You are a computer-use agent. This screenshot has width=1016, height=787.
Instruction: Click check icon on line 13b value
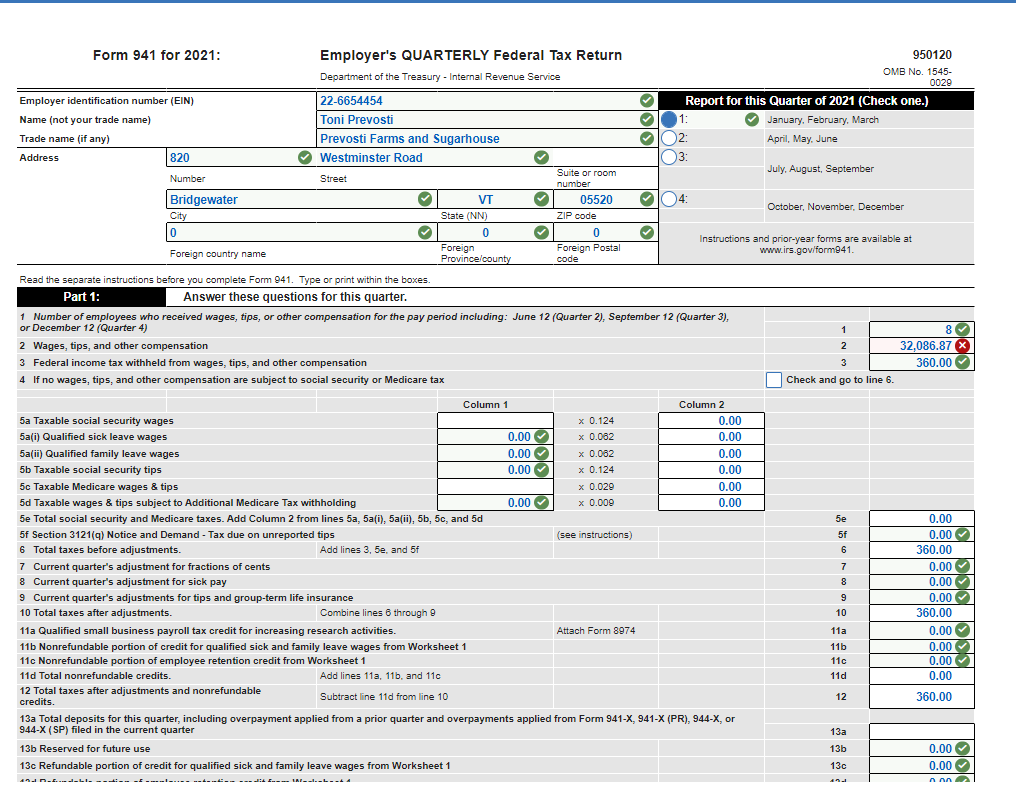pos(963,748)
